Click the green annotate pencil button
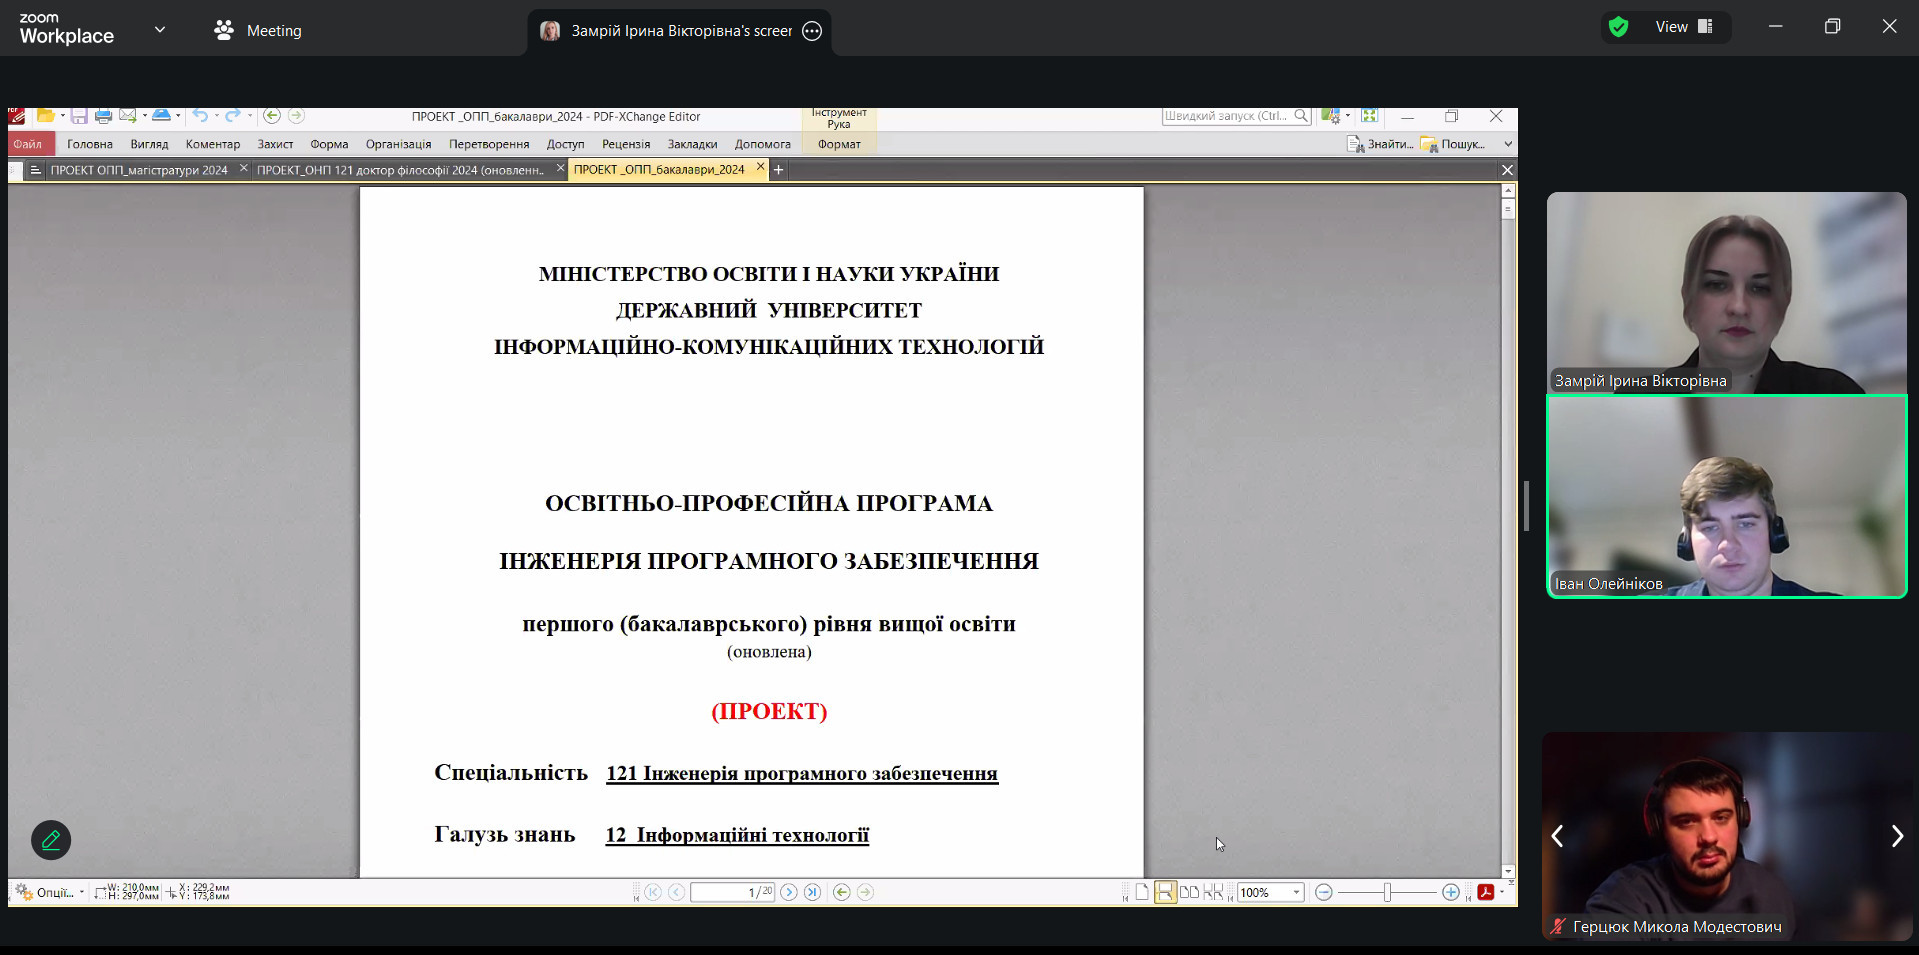Image resolution: width=1919 pixels, height=955 pixels. 51,840
